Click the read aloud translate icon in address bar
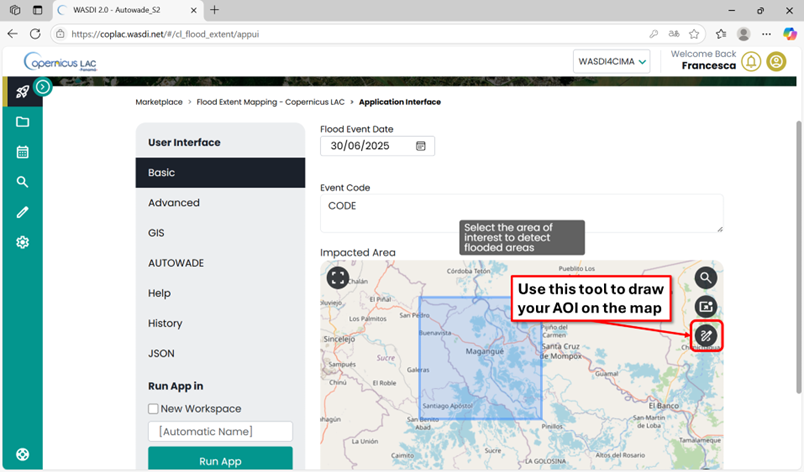 674,34
